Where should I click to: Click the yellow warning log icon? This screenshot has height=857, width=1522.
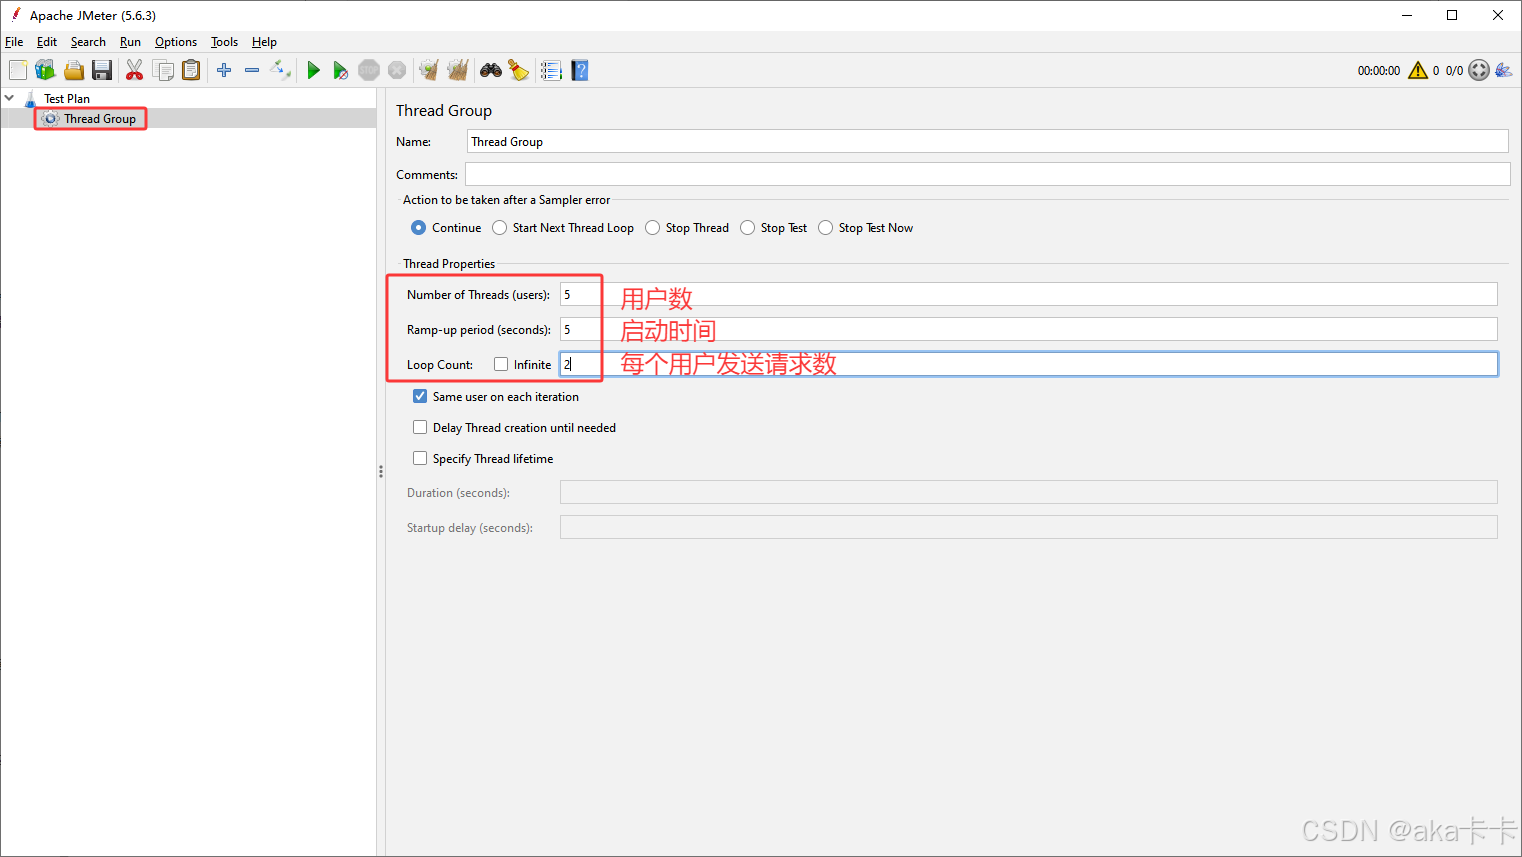tap(1418, 70)
